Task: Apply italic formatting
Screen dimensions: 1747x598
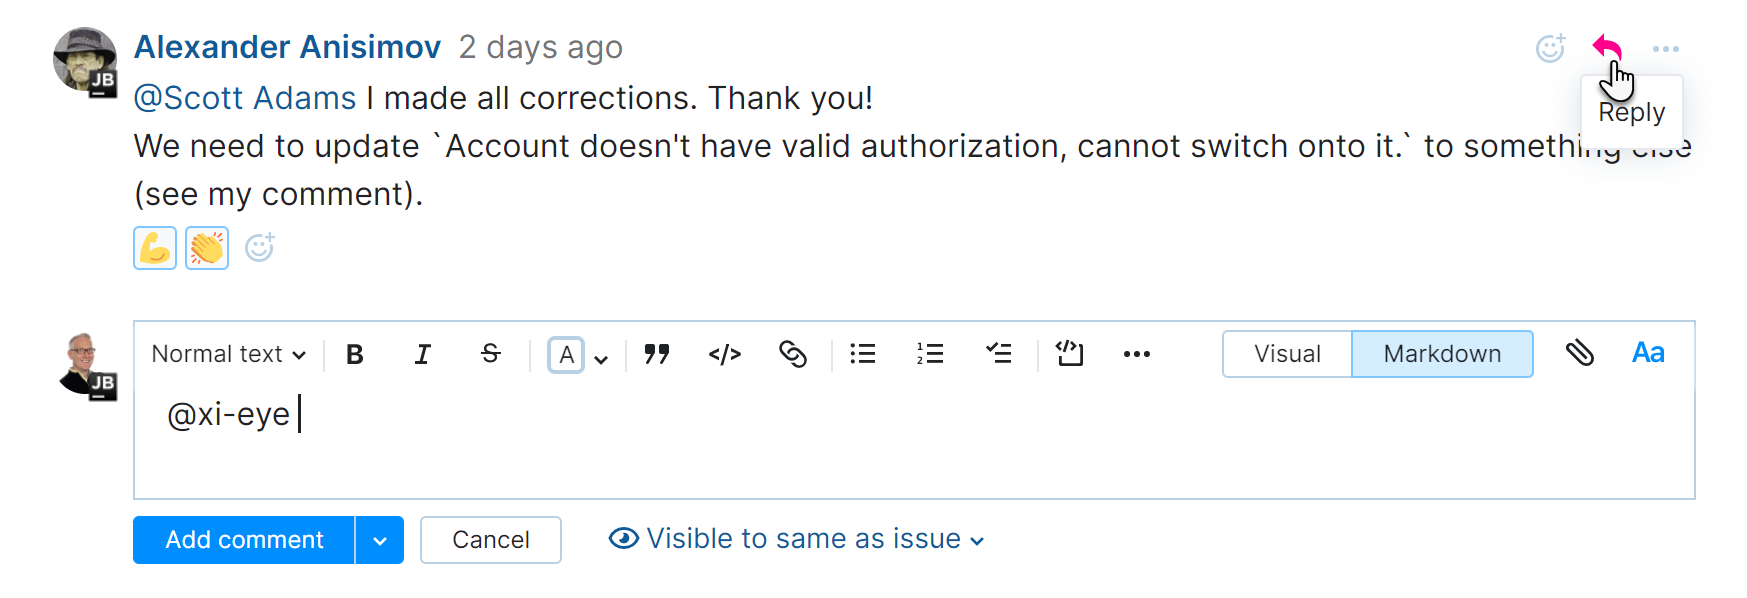Action: (x=422, y=354)
